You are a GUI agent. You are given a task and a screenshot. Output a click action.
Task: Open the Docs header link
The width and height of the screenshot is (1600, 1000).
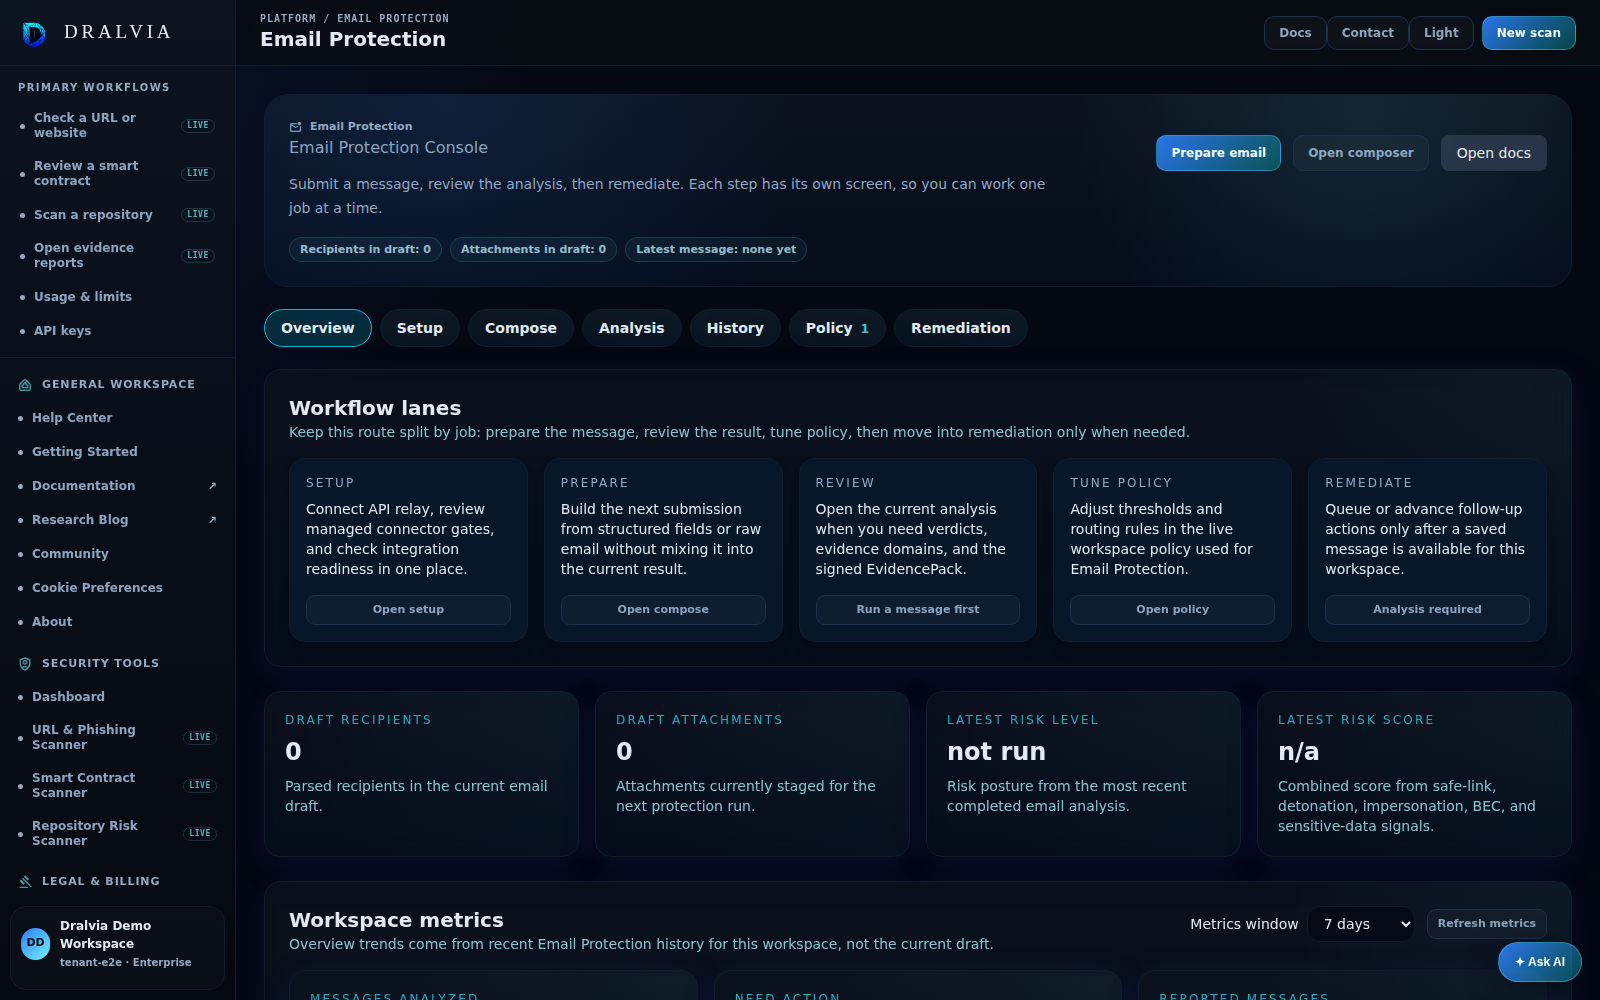[x=1295, y=33]
